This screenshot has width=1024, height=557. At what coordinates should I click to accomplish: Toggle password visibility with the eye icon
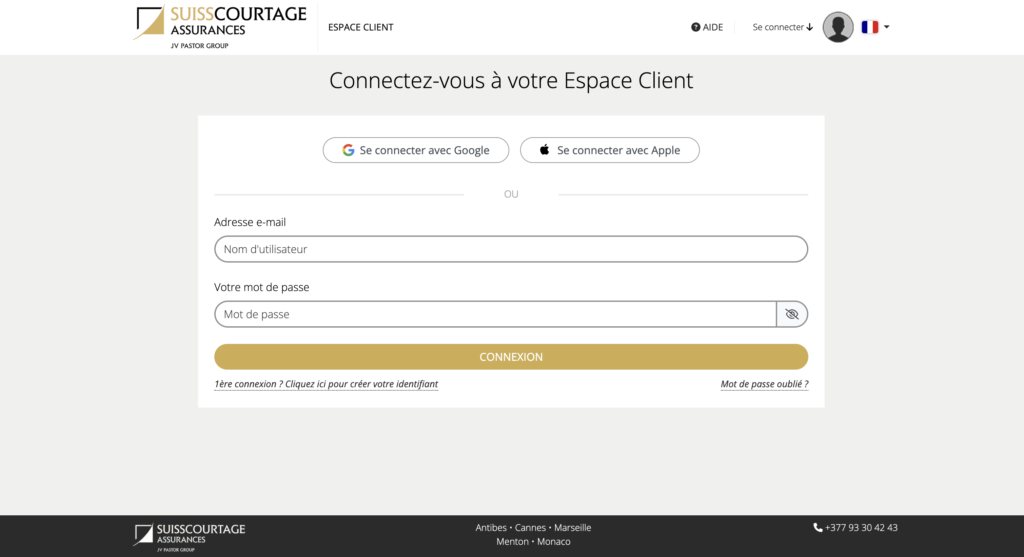point(792,314)
